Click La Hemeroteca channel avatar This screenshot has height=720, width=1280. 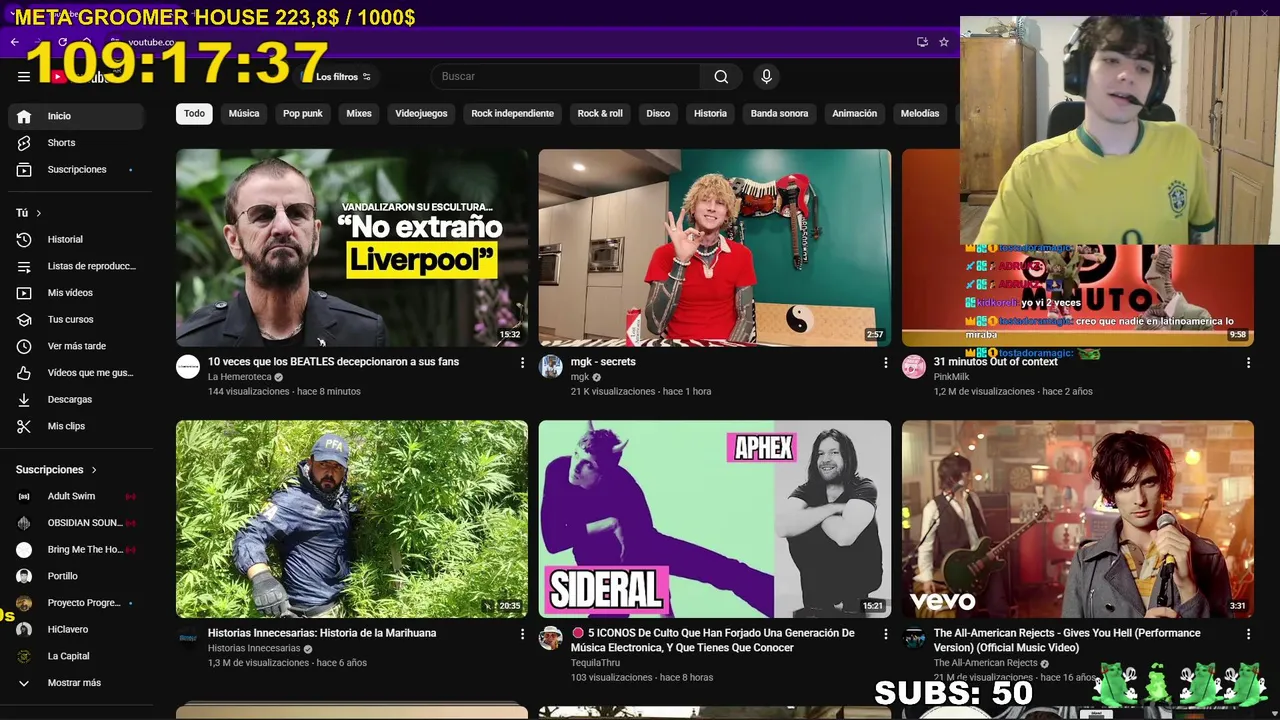pos(188,367)
